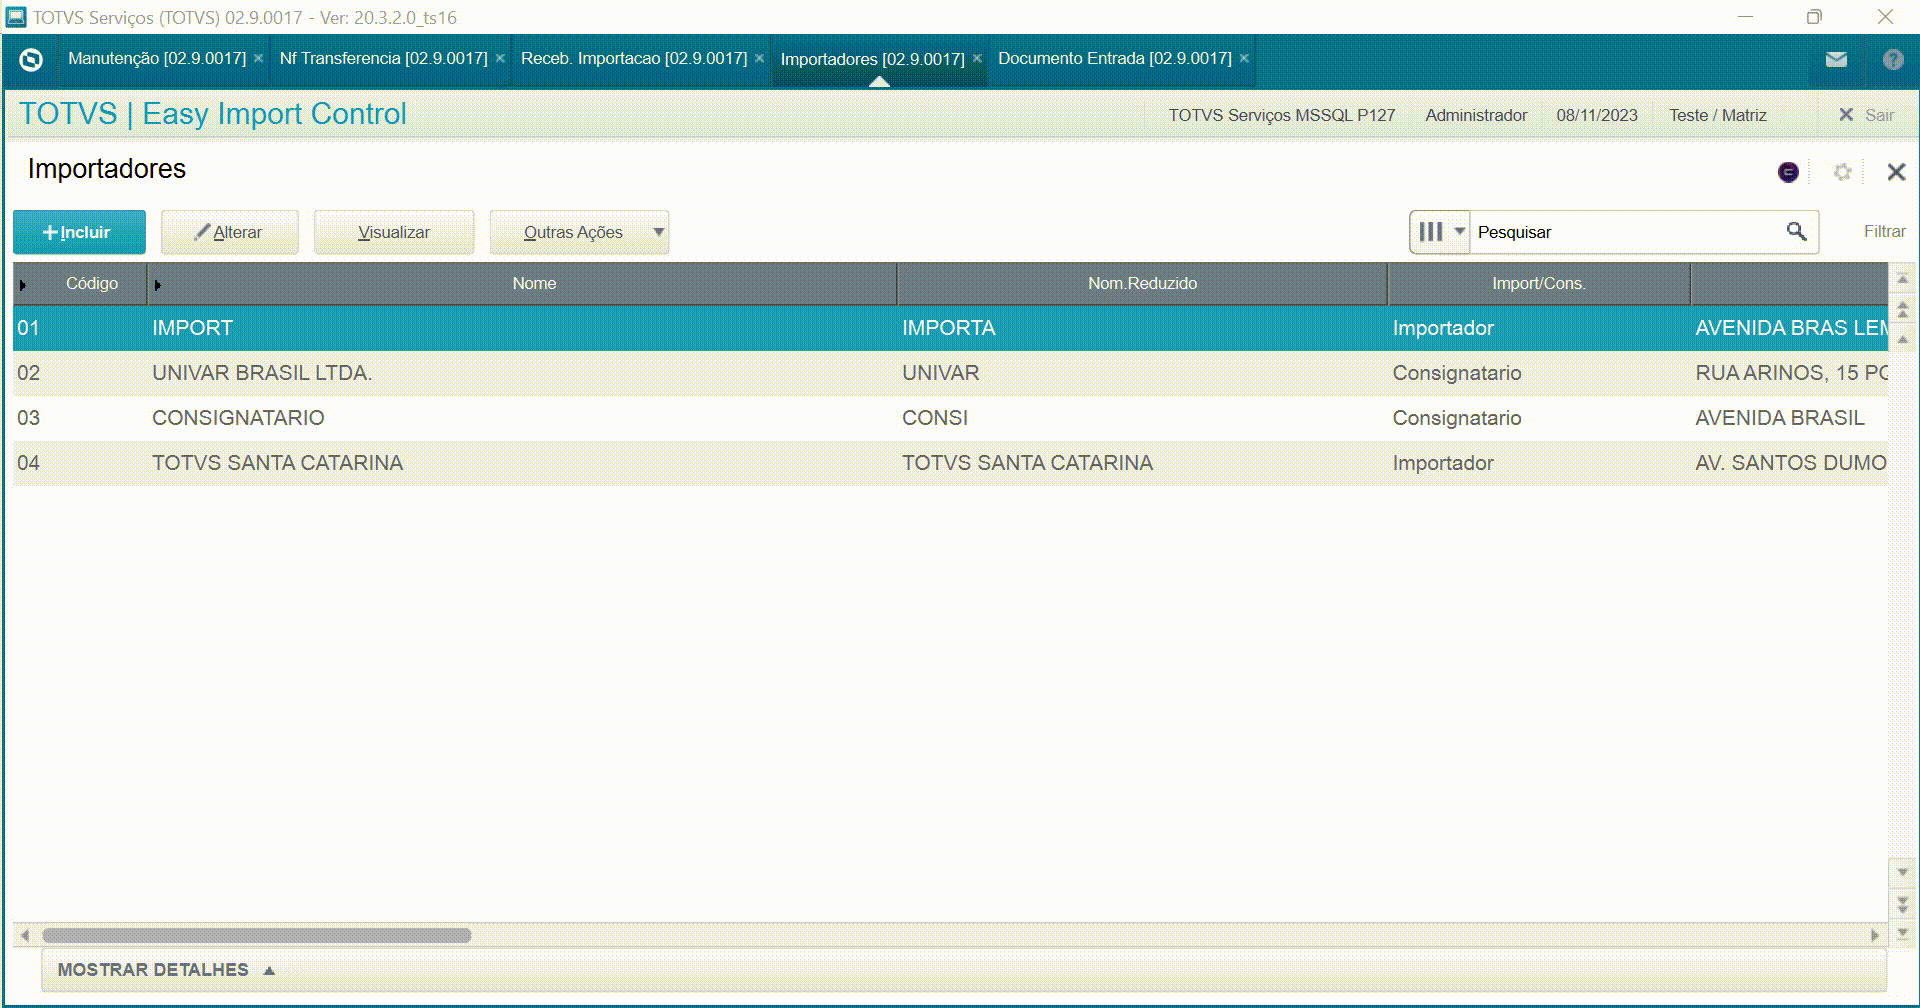Viewport: 1920px width, 1008px height.
Task: Expand the Outras Ações dropdown arrow
Action: (657, 232)
